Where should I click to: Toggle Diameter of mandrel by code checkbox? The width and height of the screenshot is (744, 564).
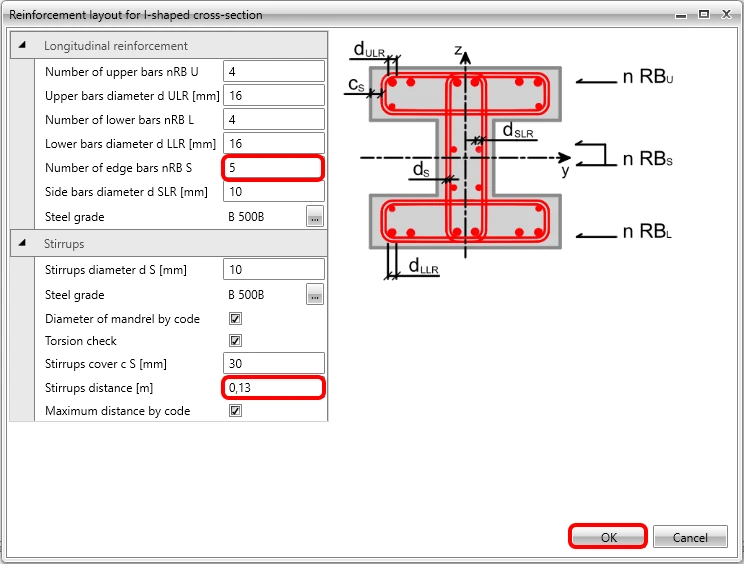(x=235, y=318)
